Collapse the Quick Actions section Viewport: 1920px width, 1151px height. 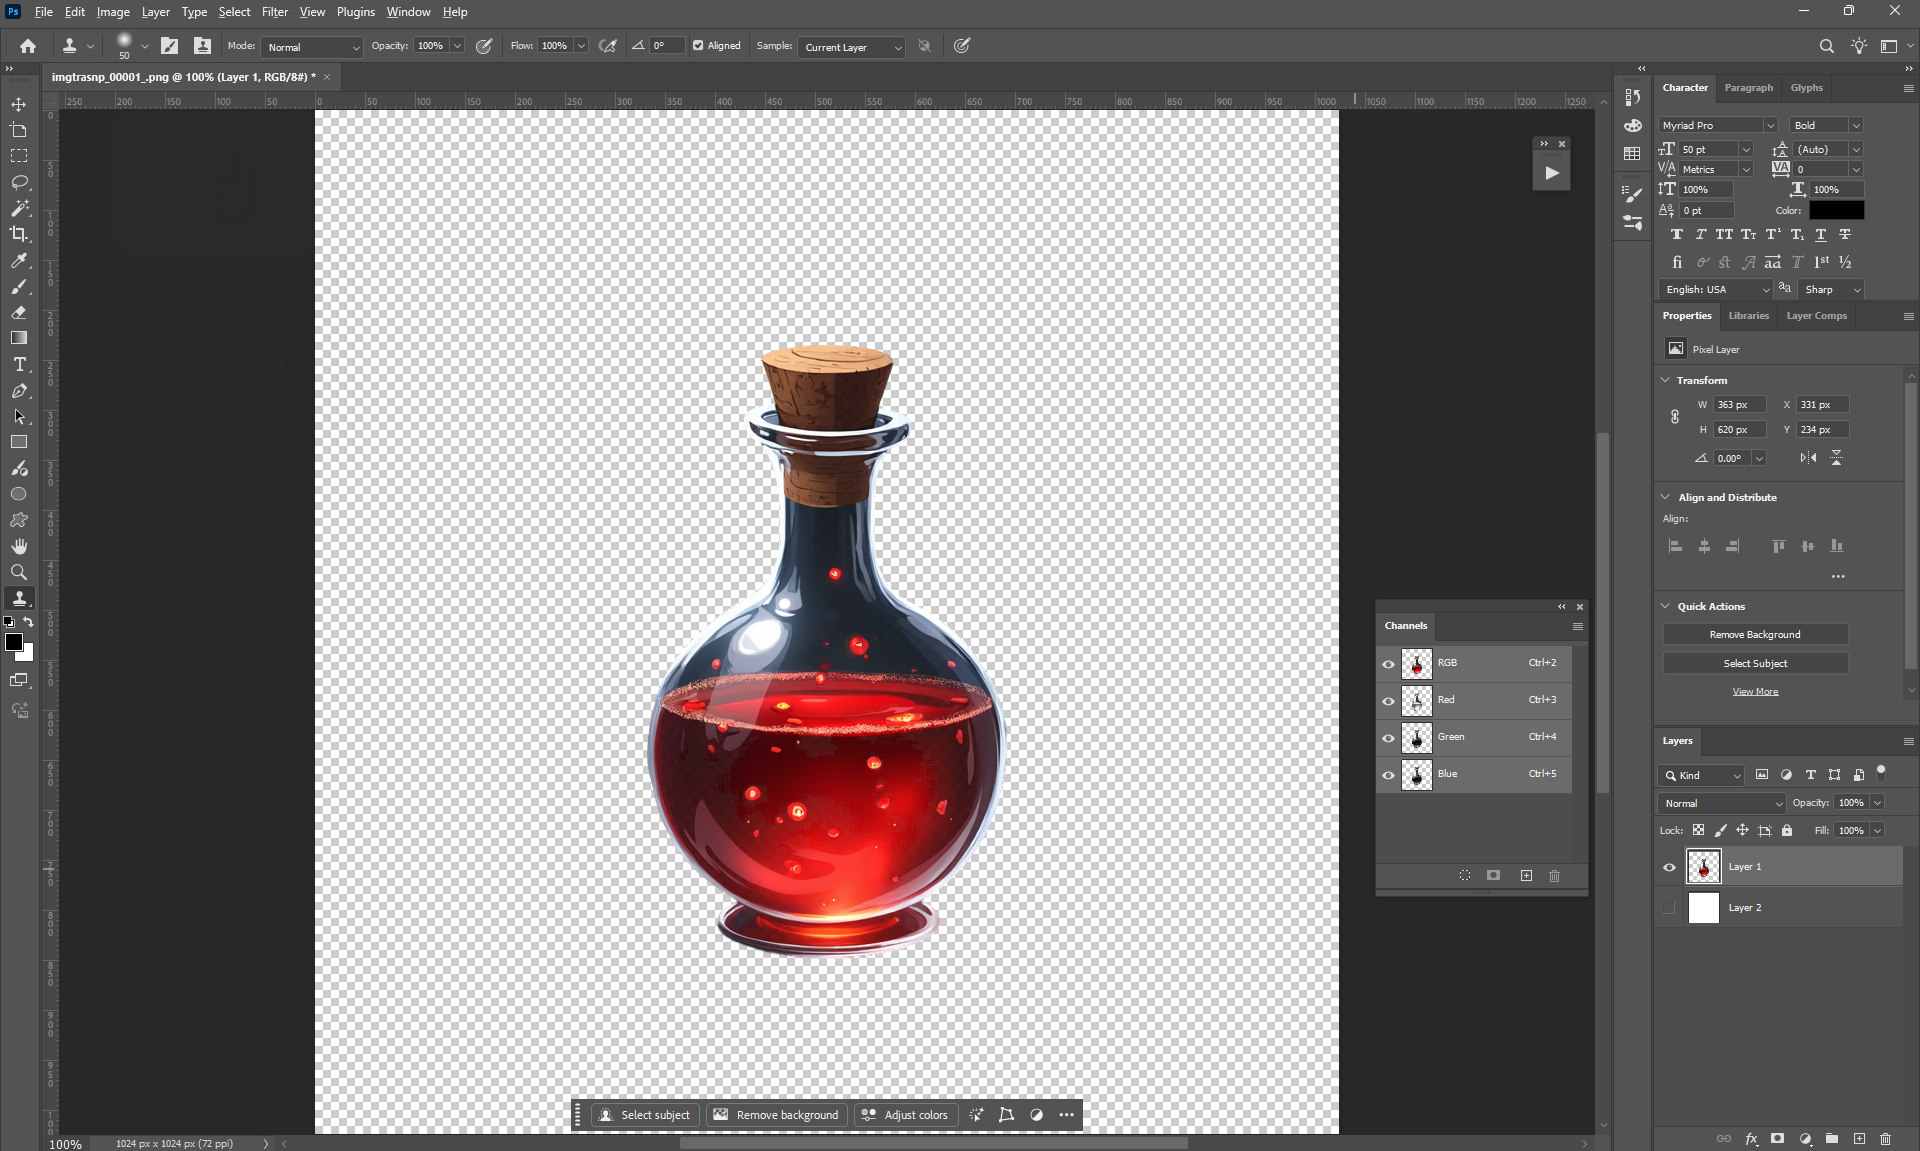click(x=1666, y=606)
